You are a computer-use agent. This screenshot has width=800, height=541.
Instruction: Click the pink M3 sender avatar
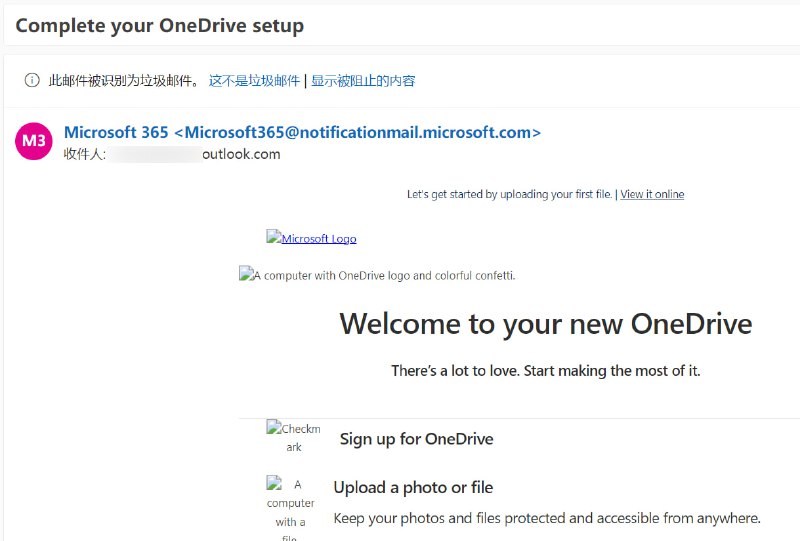point(34,142)
